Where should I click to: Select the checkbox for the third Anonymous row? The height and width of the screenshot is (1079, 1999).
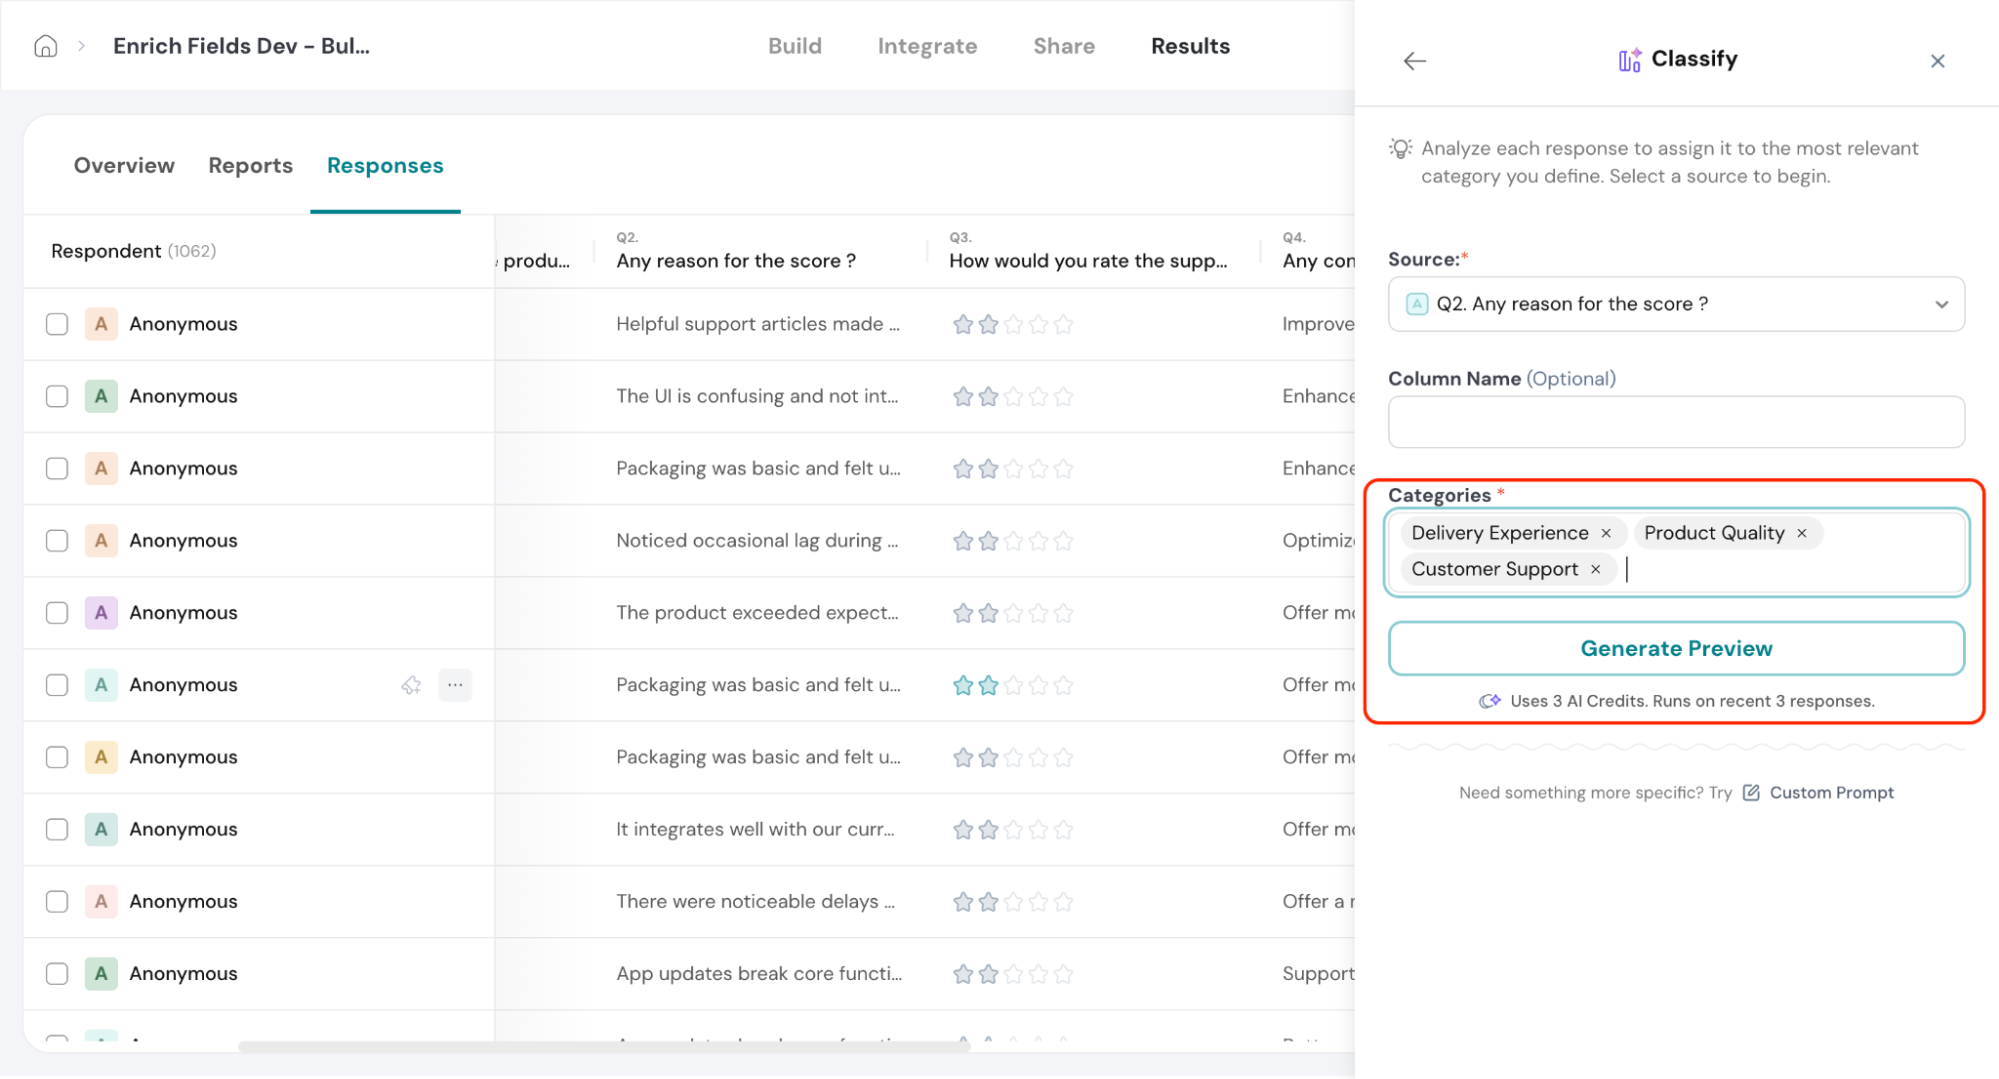click(57, 468)
